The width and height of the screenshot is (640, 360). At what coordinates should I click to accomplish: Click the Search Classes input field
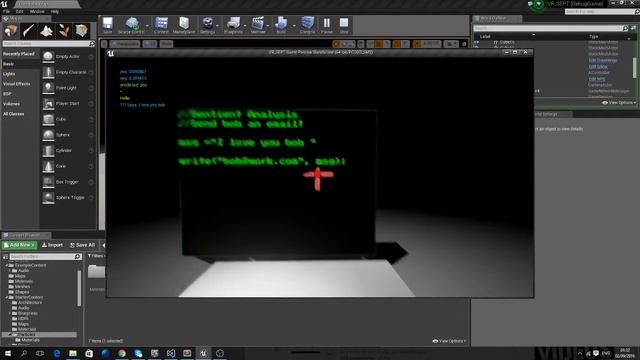click(48, 44)
